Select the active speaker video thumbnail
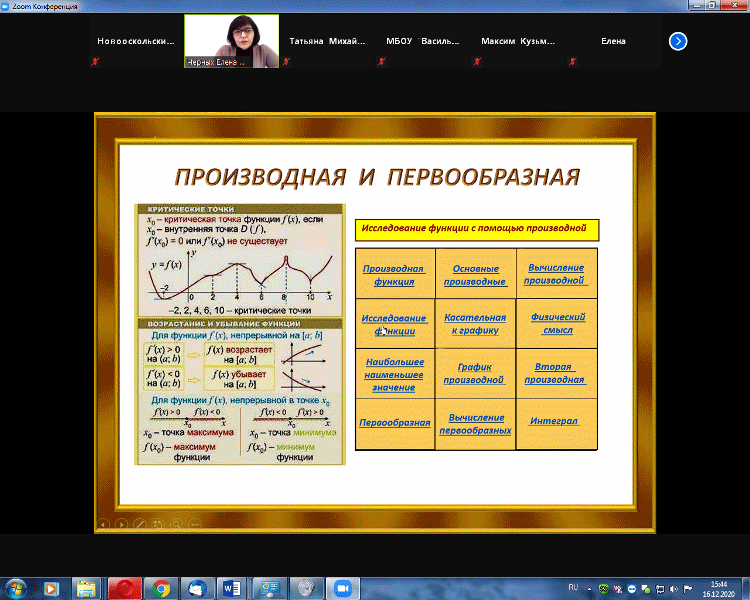The width and height of the screenshot is (750, 600). [x=231, y=41]
